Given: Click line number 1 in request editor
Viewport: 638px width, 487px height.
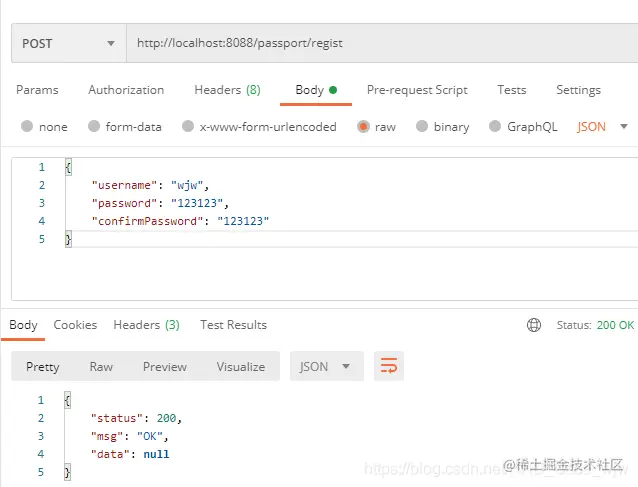Looking at the screenshot, I should (42, 167).
